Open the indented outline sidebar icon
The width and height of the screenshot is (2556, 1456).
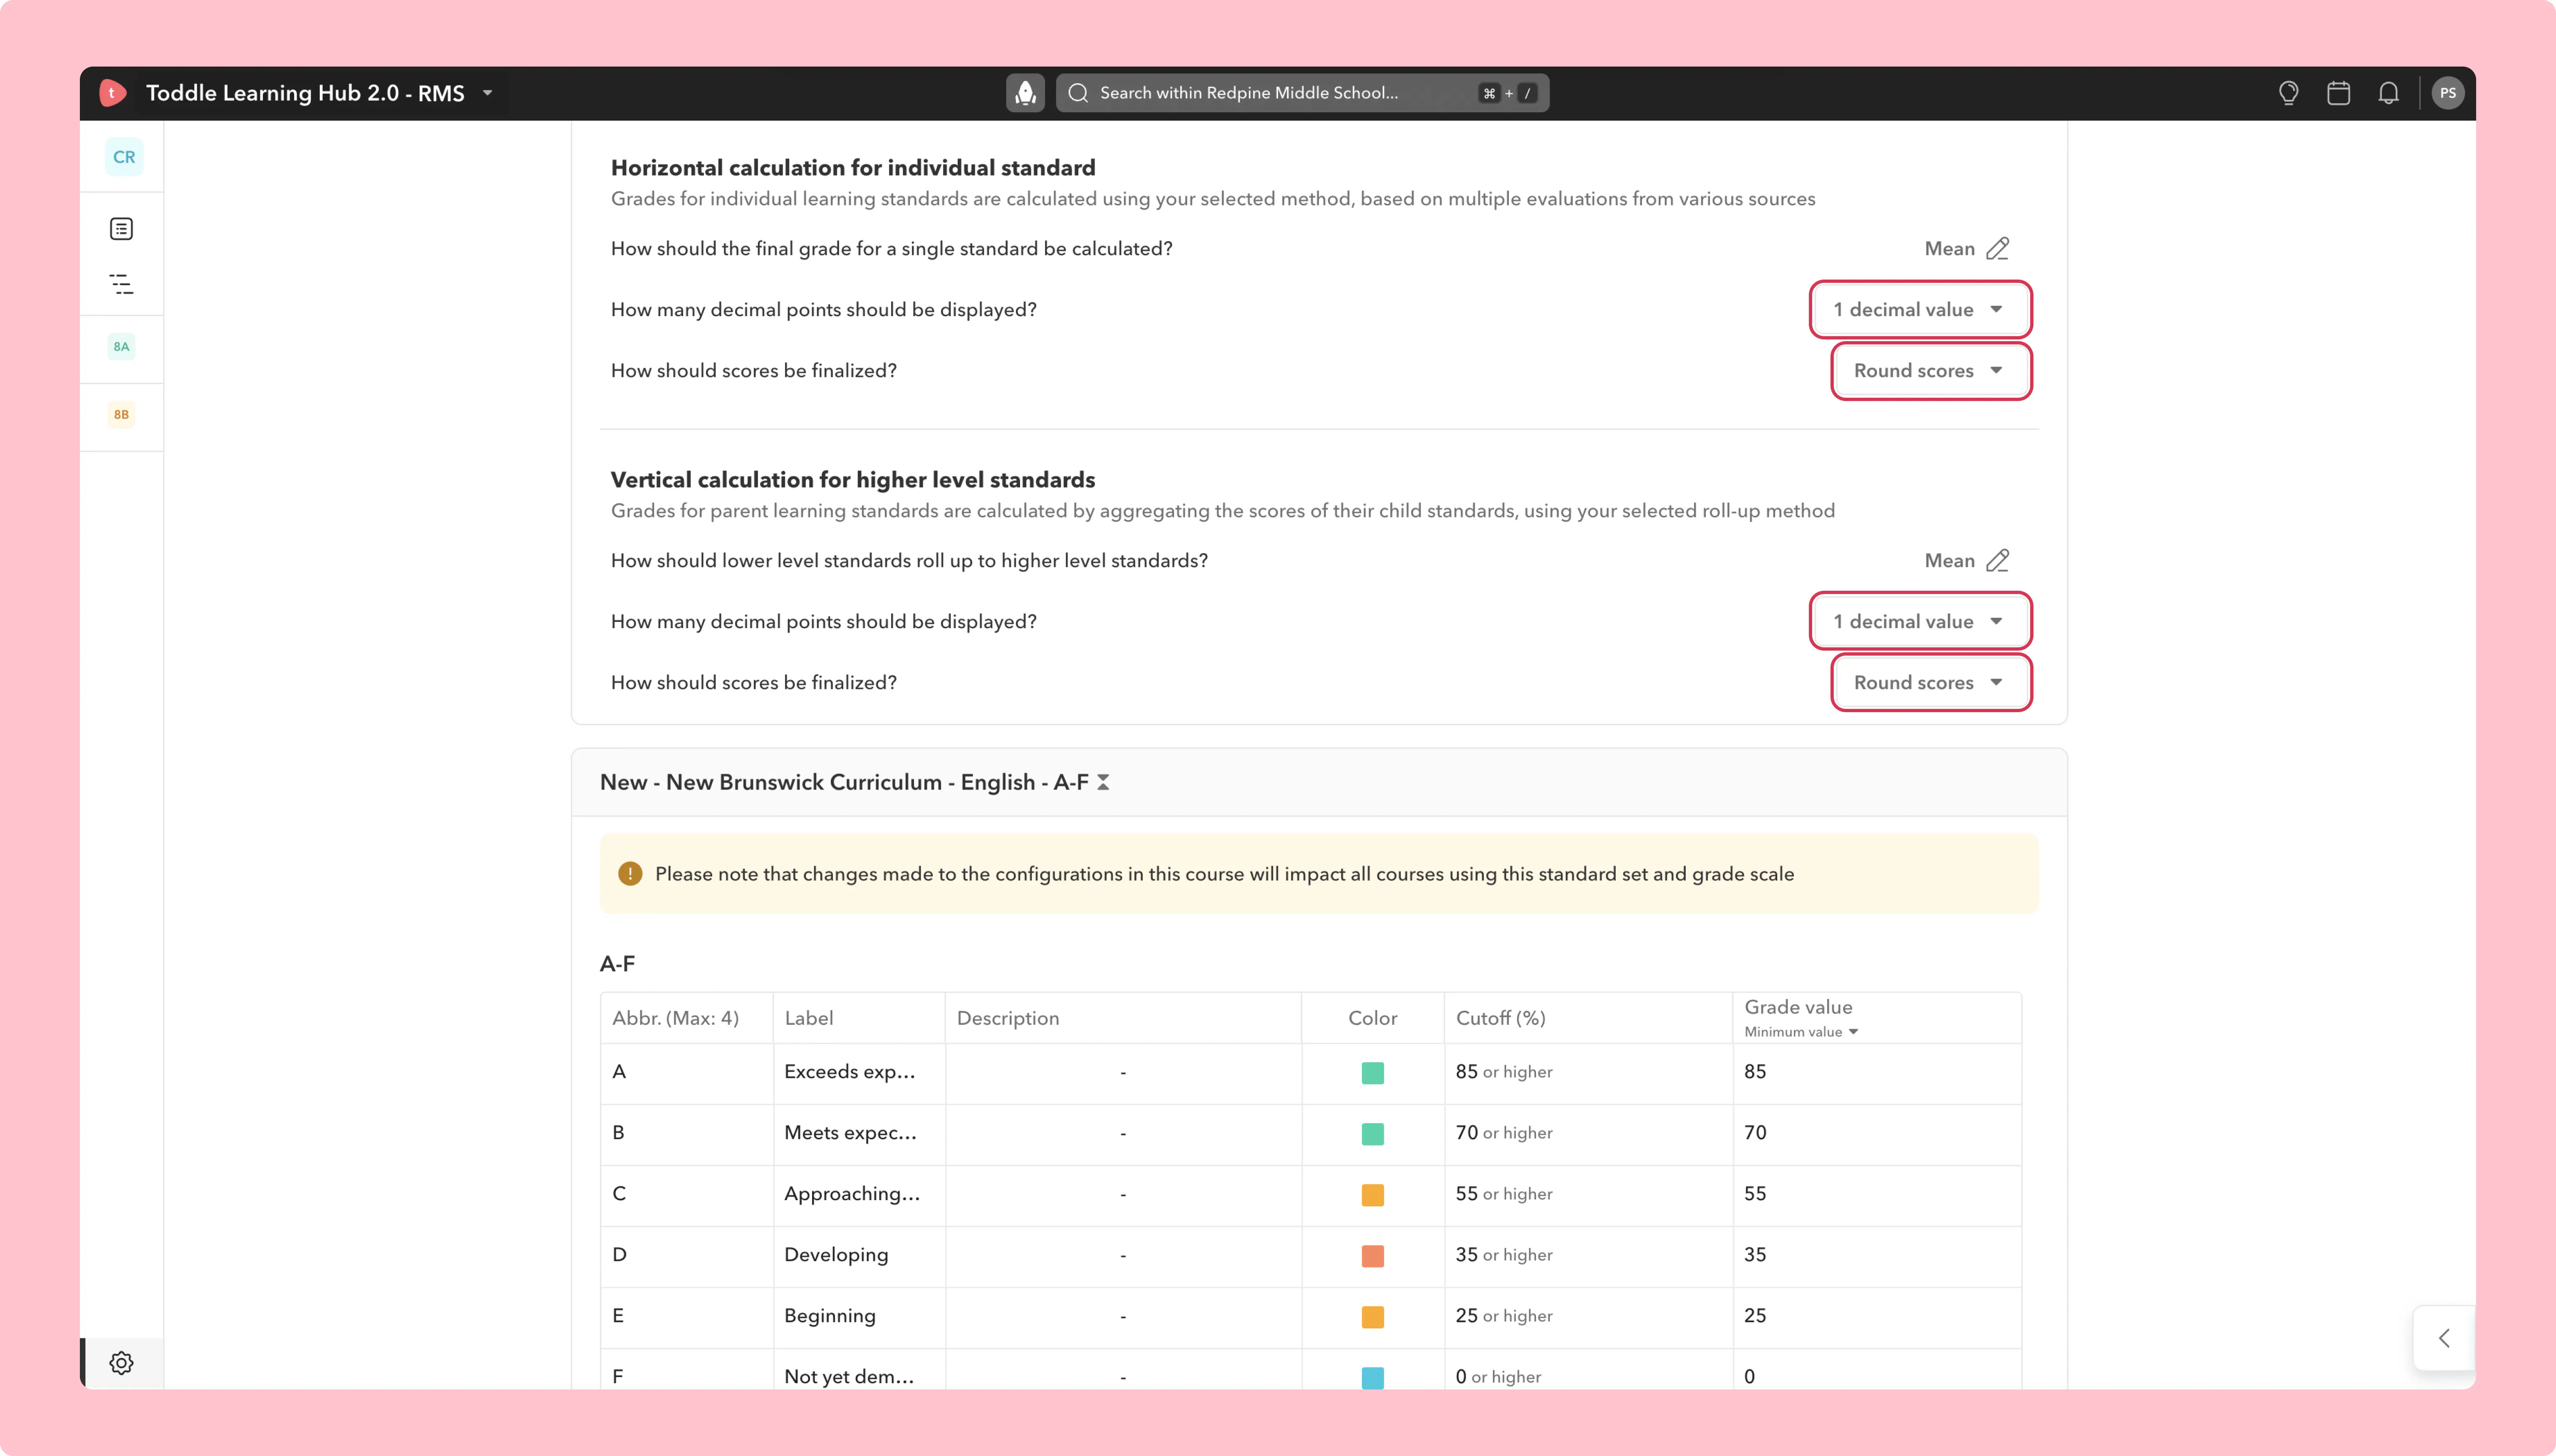tap(121, 284)
